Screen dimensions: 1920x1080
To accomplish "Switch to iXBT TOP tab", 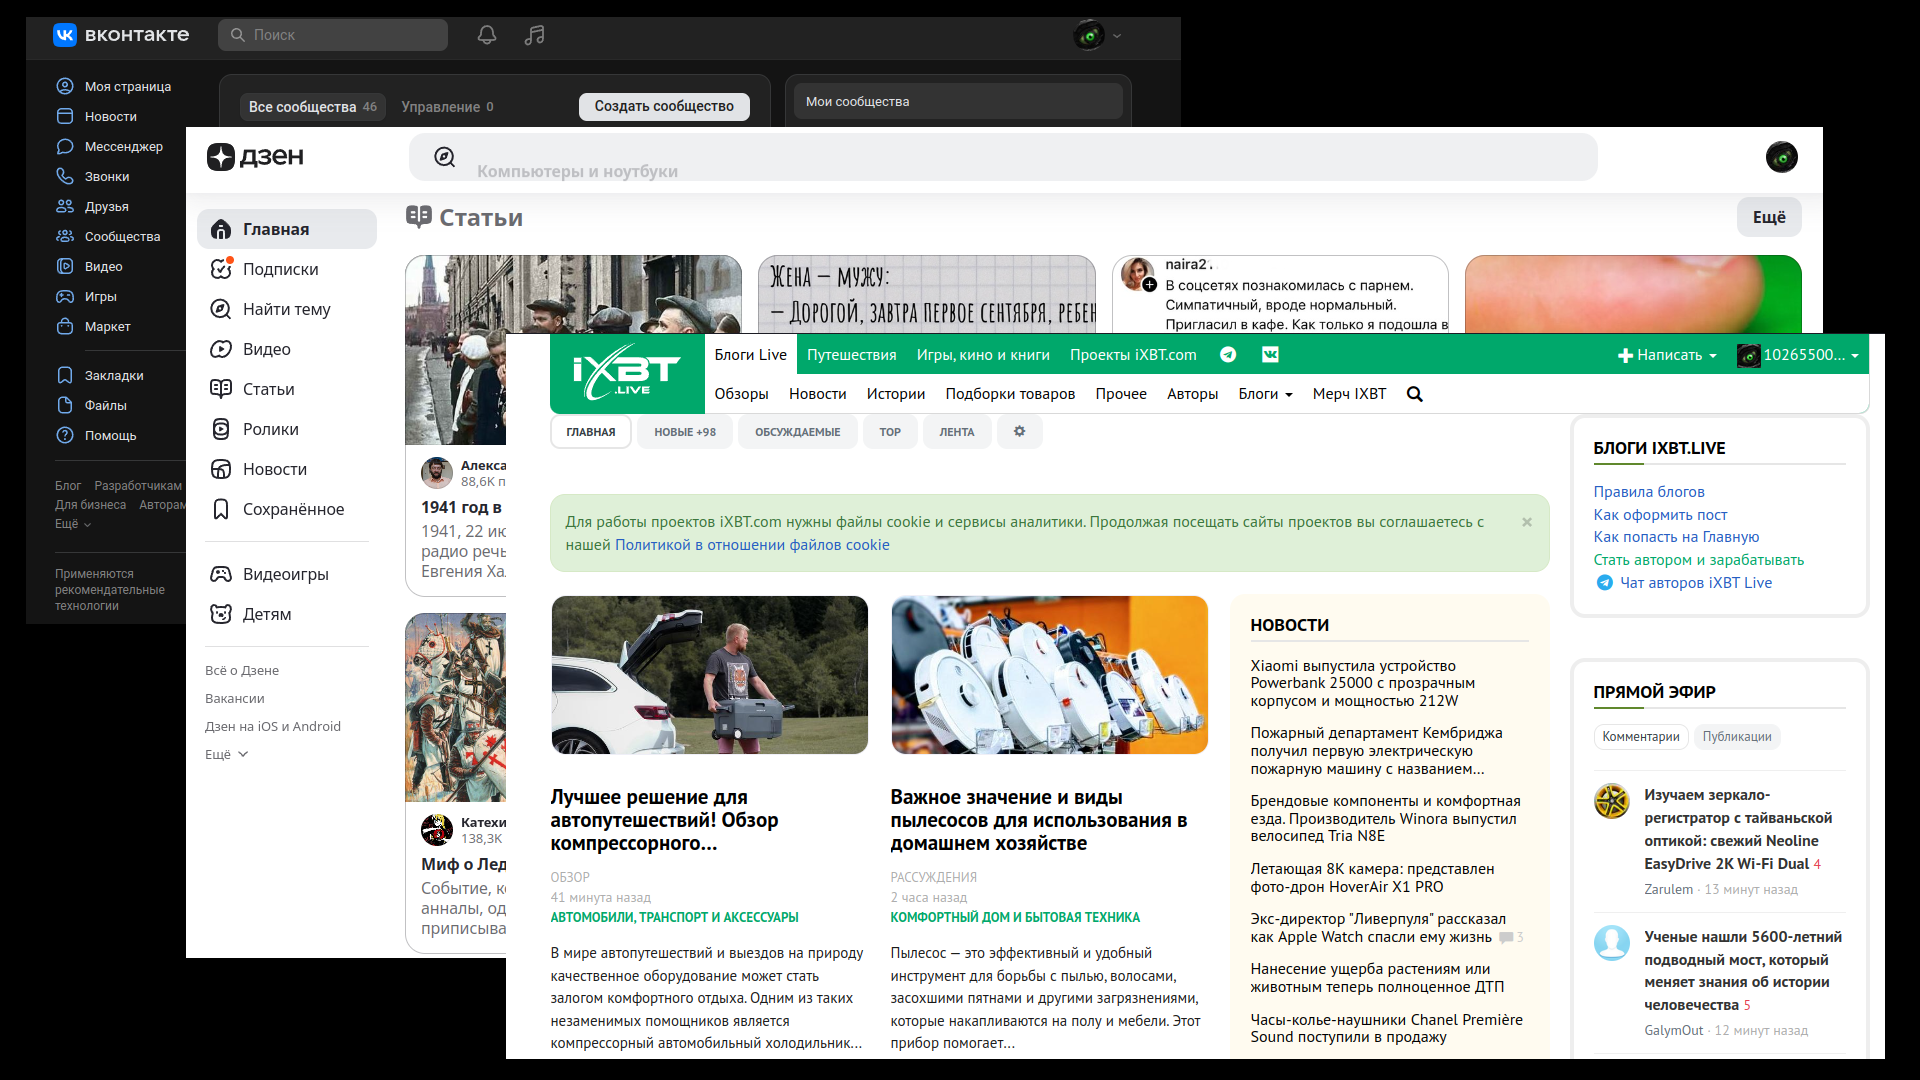I will coord(890,432).
